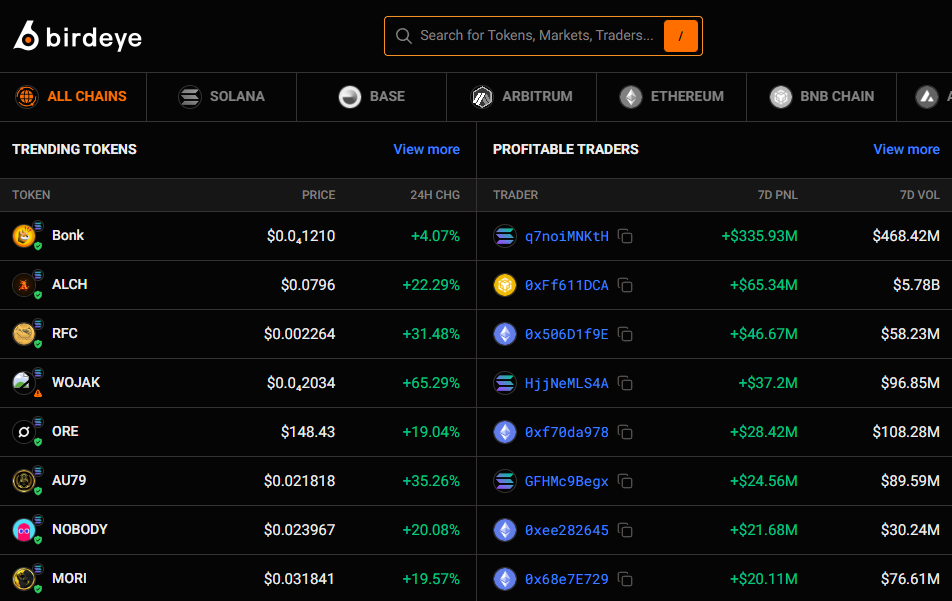Copy the 0xFf611DCA trader address
Screen dimensions: 952x601
[625, 286]
